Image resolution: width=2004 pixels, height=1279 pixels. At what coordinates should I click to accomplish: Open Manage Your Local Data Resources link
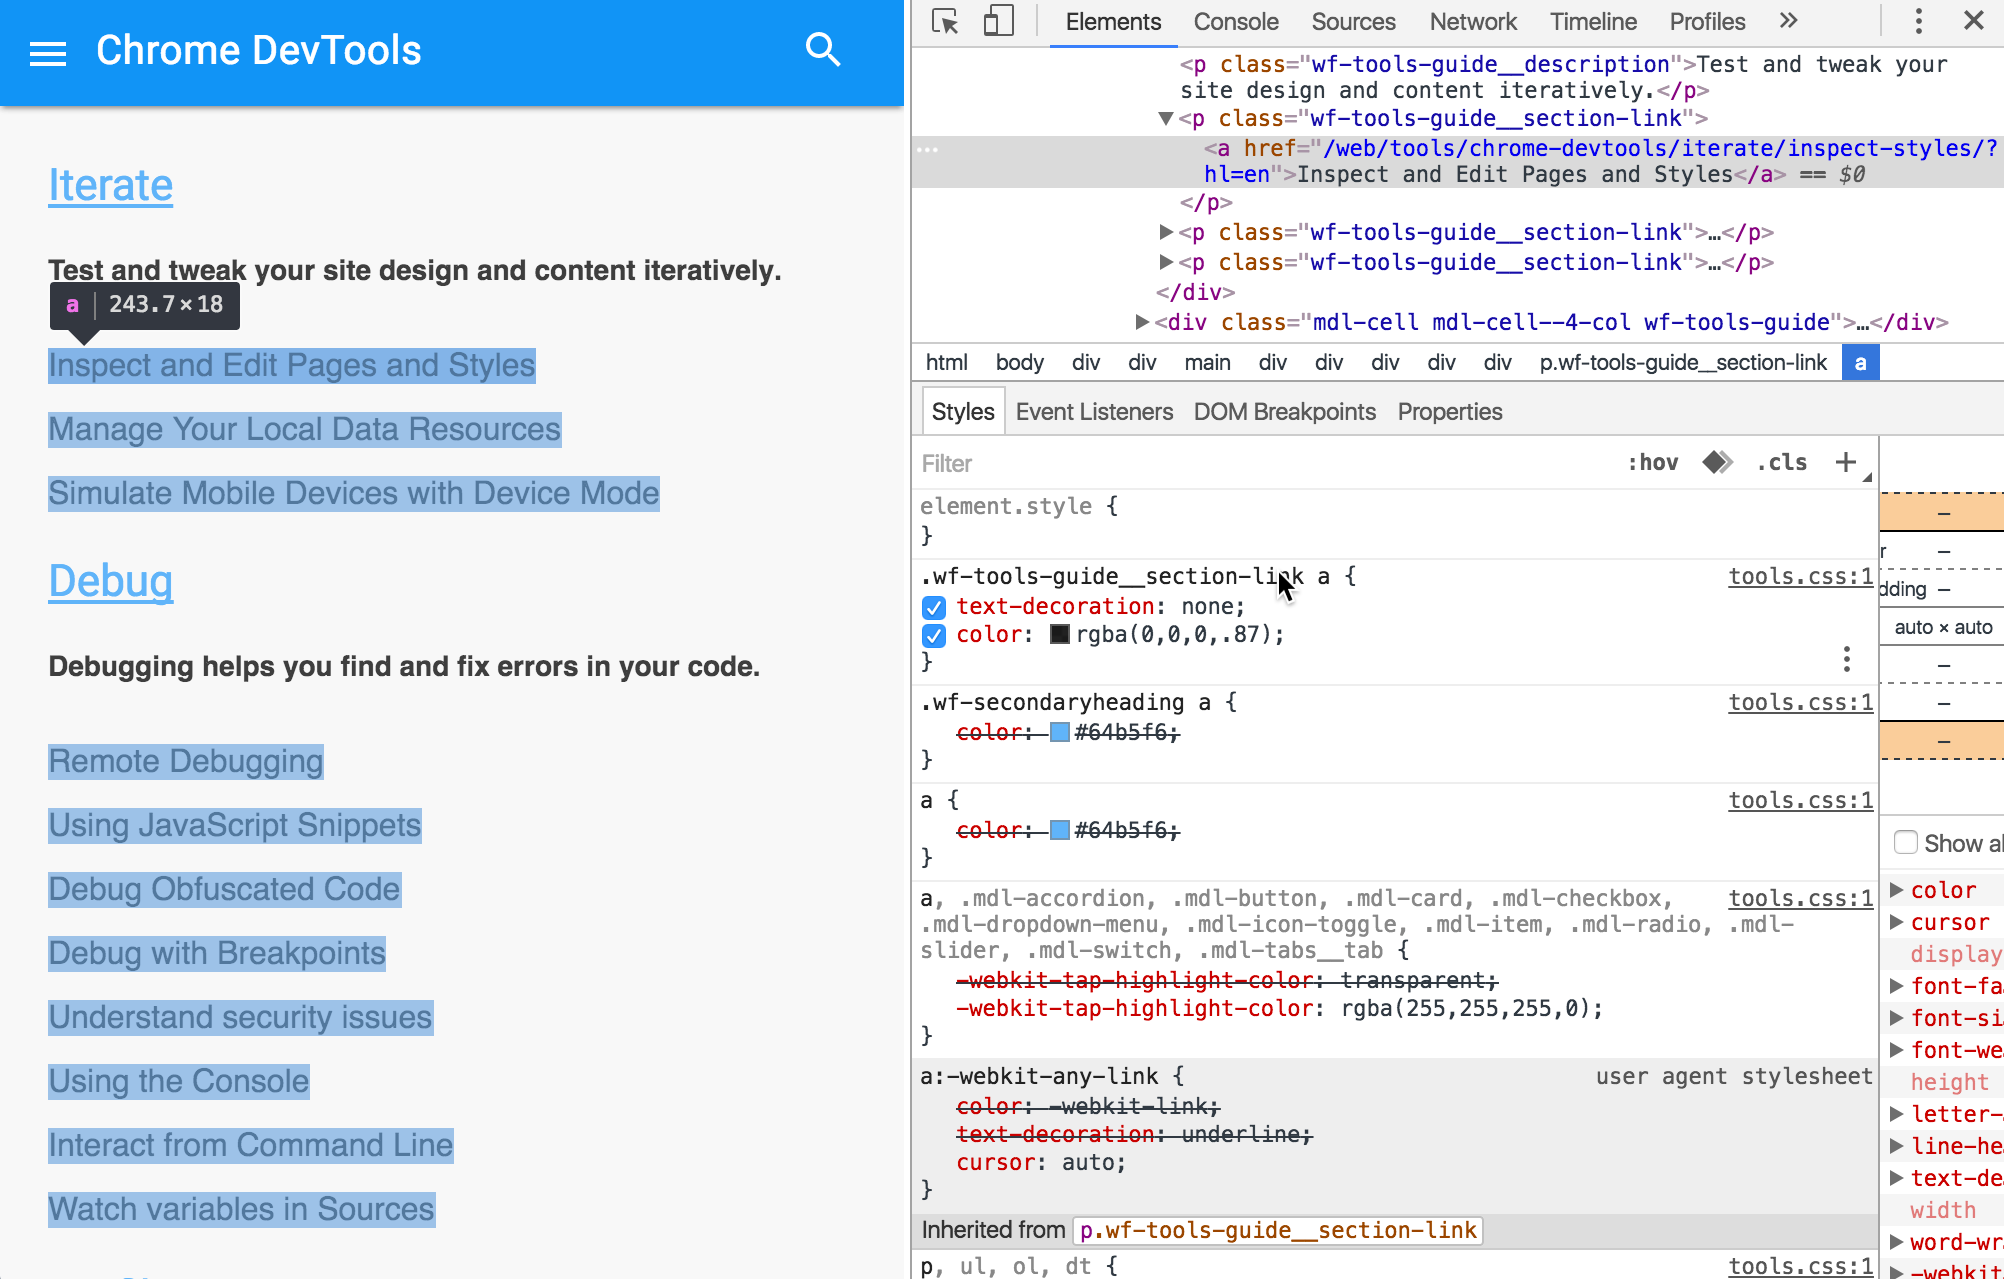tap(305, 430)
